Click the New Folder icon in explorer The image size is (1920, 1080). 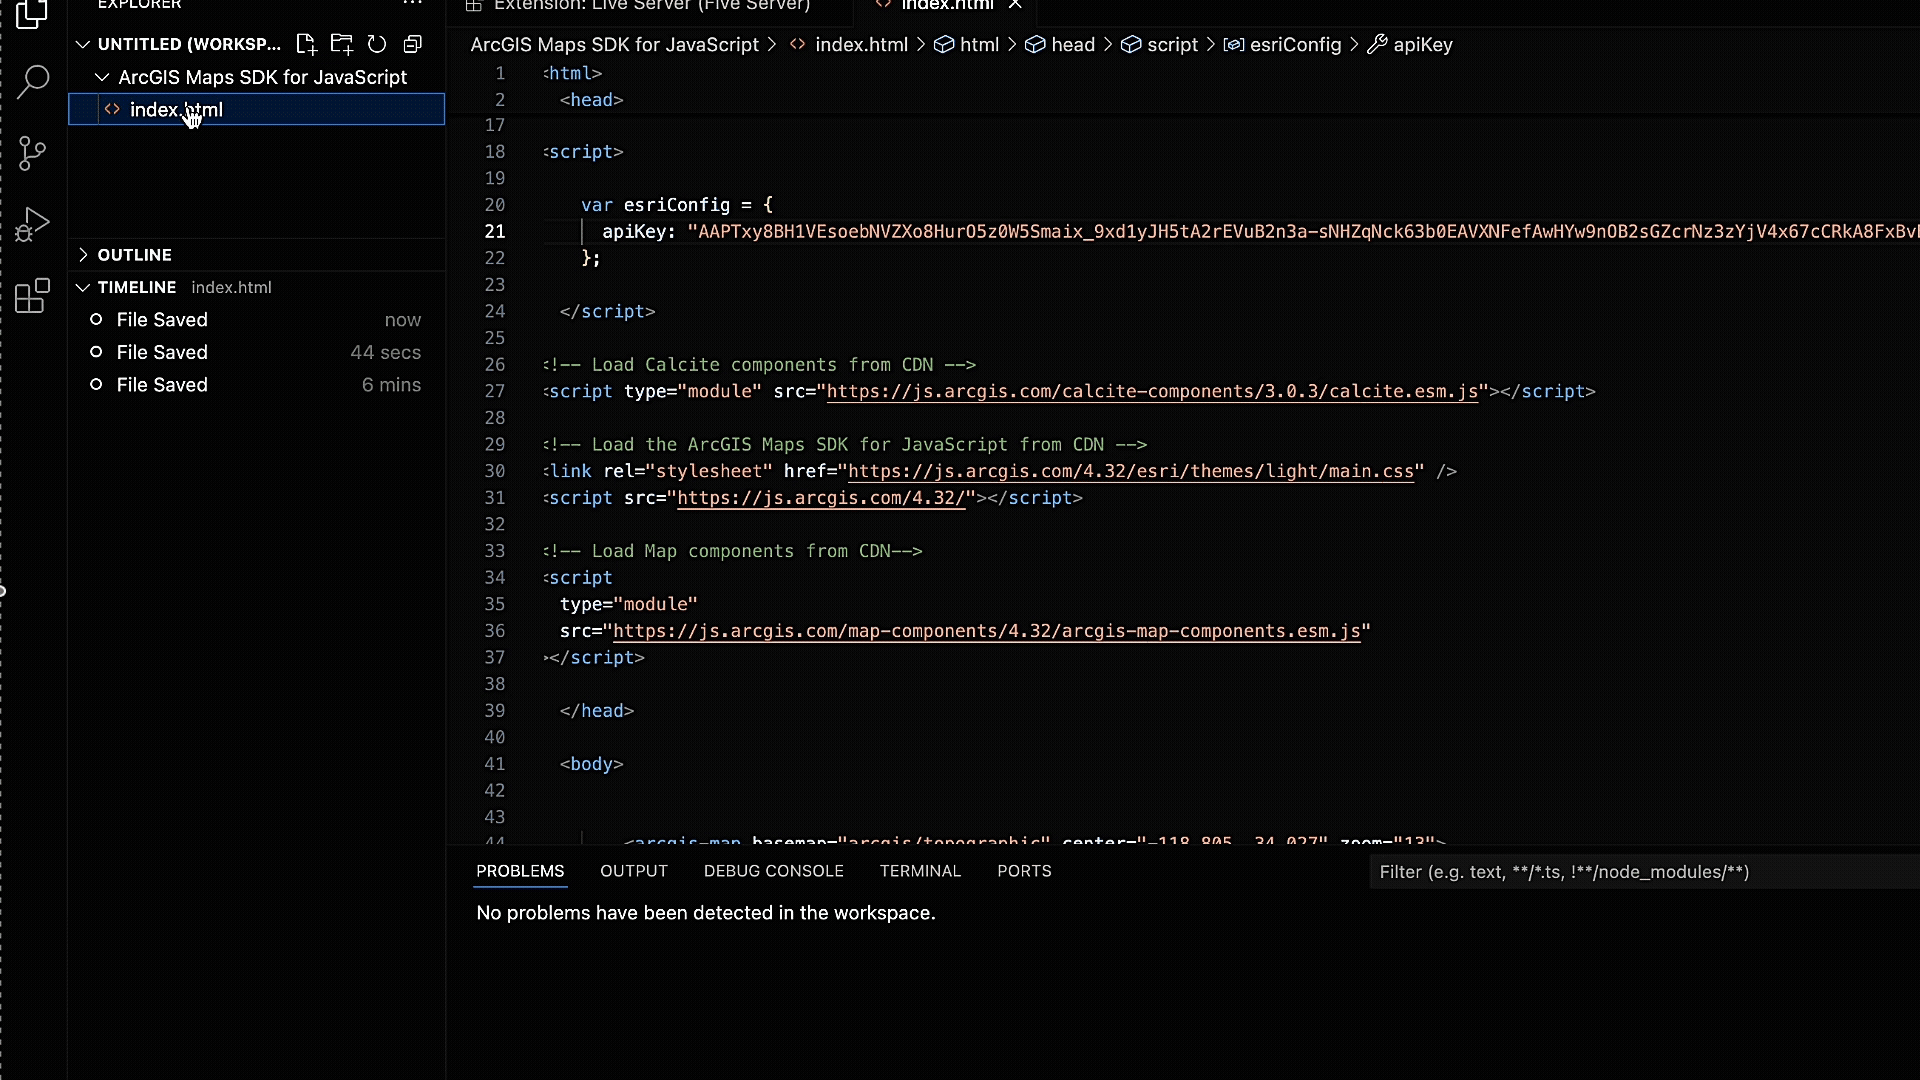[342, 44]
